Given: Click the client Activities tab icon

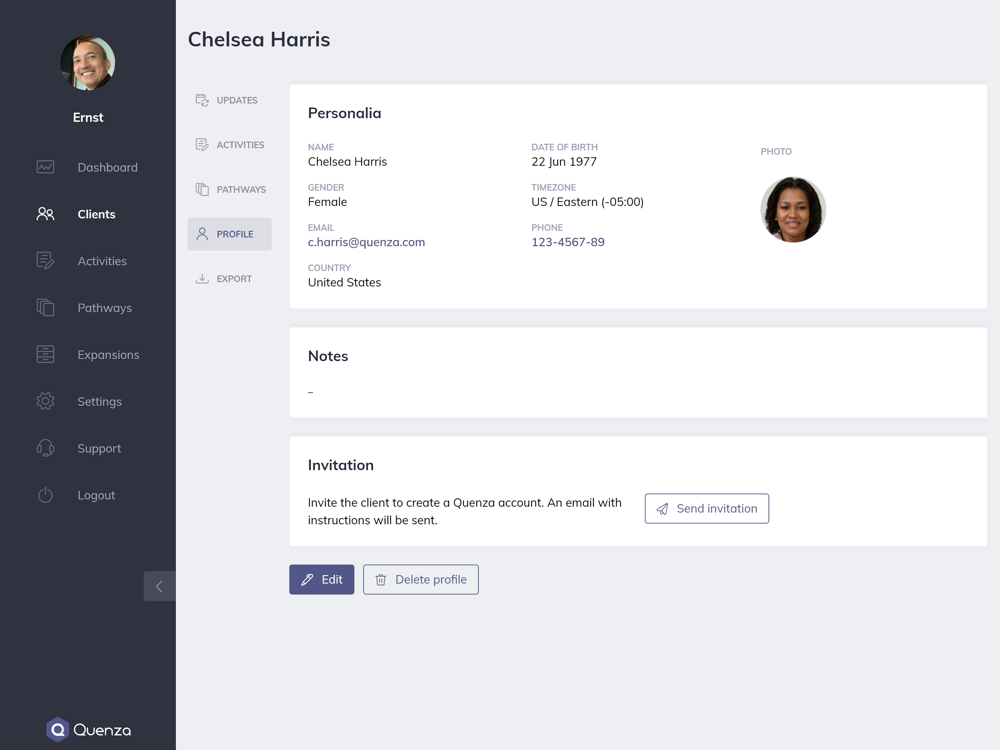Looking at the screenshot, I should pos(202,145).
